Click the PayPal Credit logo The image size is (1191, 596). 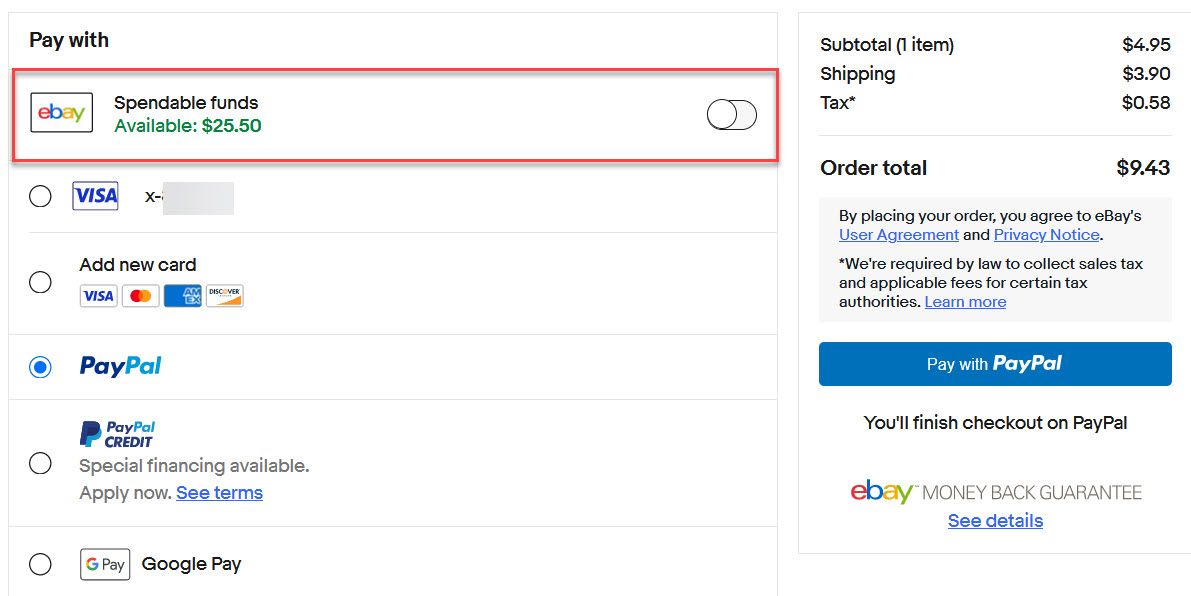pyautogui.click(x=118, y=434)
